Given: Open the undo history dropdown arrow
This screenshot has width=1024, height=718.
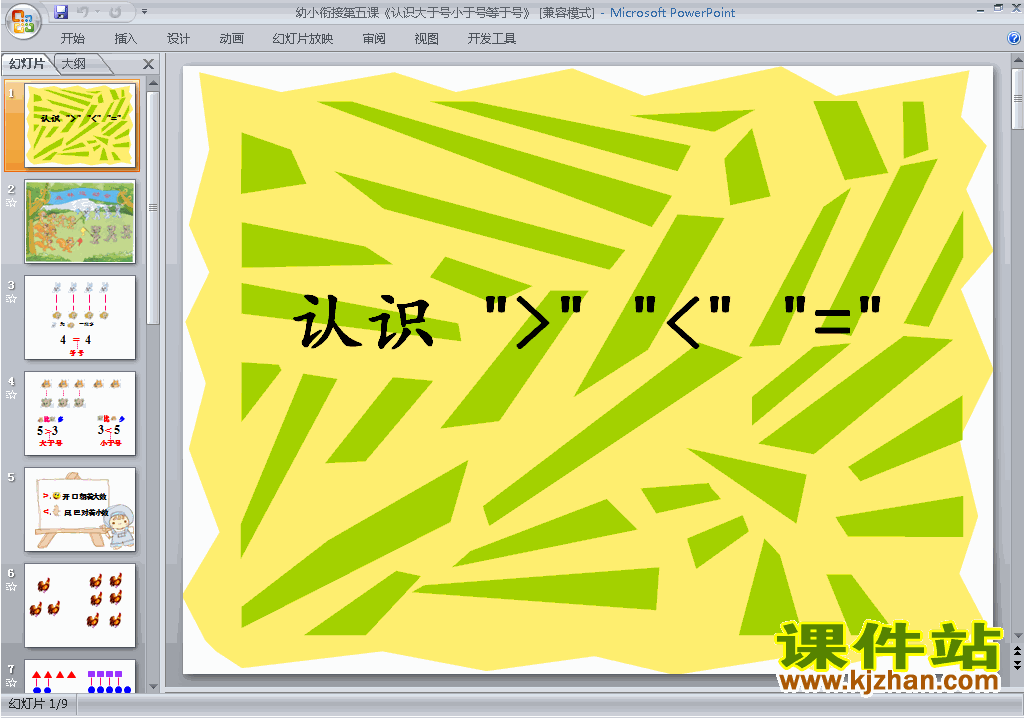Looking at the screenshot, I should (x=97, y=12).
